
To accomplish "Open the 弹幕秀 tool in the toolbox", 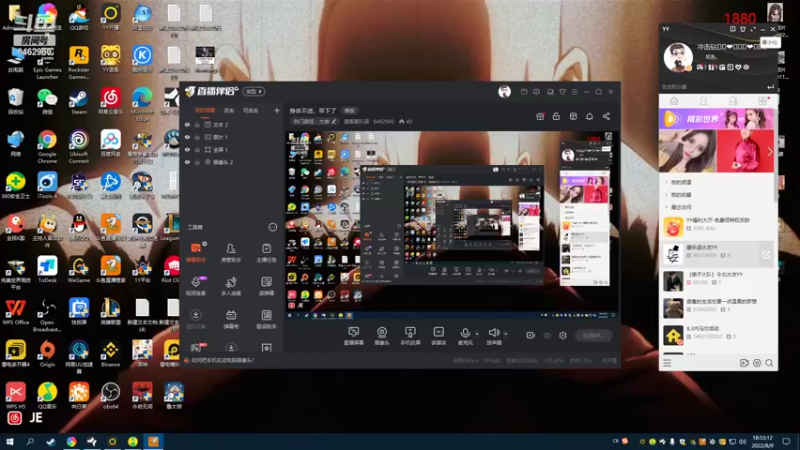I will [231, 319].
